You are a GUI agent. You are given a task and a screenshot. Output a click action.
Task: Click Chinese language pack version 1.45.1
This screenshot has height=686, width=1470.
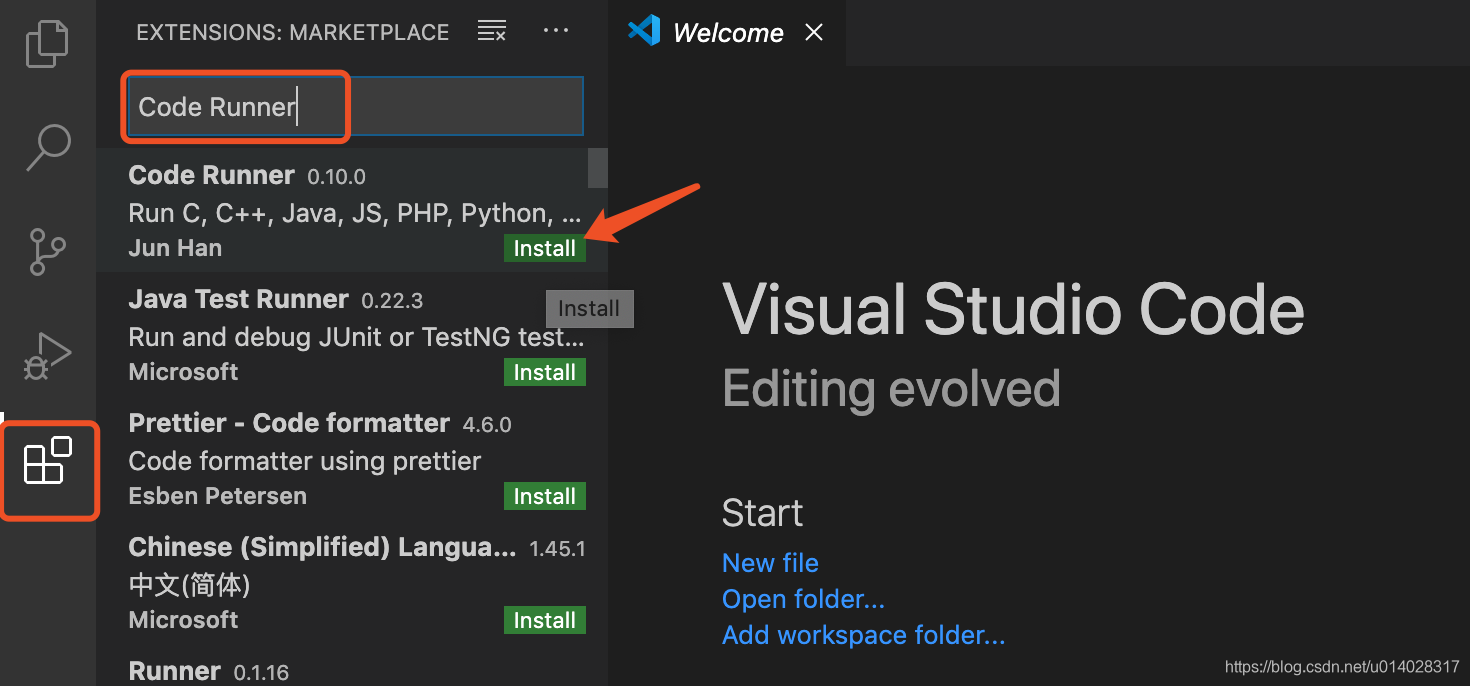tap(557, 549)
